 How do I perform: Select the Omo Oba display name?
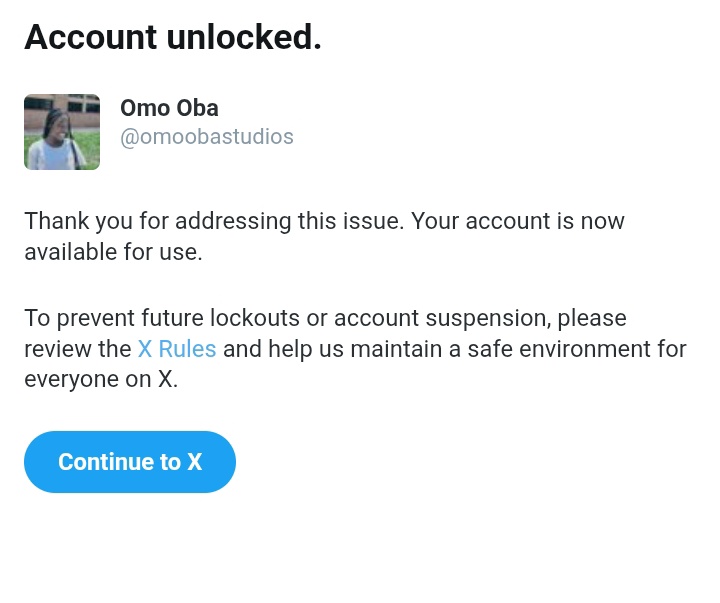[x=169, y=108]
